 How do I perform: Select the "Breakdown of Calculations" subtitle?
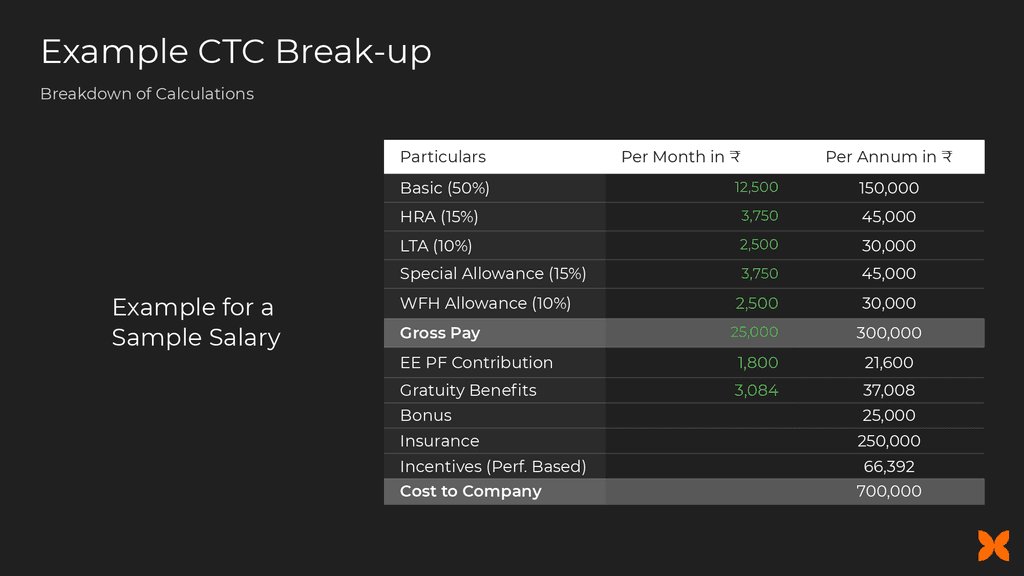(147, 94)
